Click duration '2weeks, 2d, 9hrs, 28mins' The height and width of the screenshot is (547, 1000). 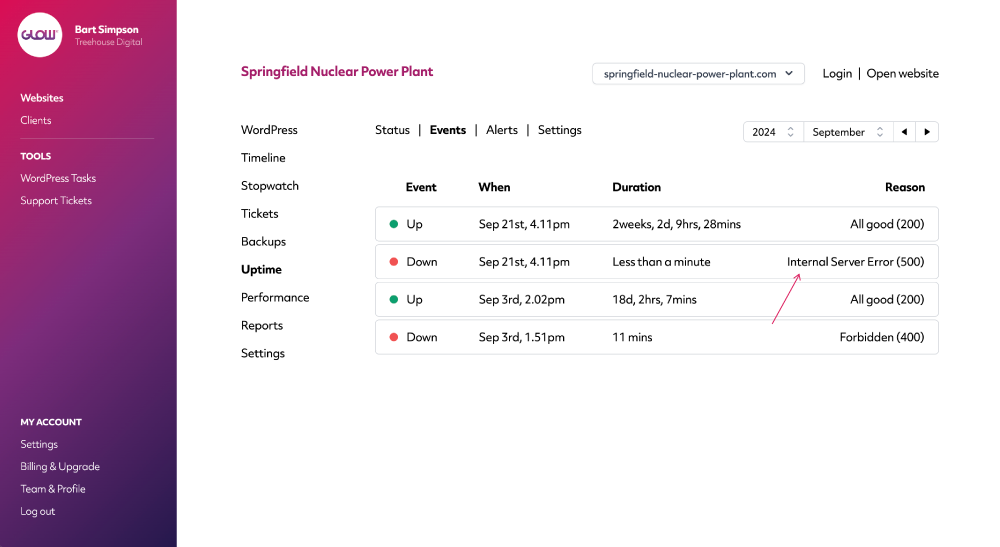click(x=677, y=224)
